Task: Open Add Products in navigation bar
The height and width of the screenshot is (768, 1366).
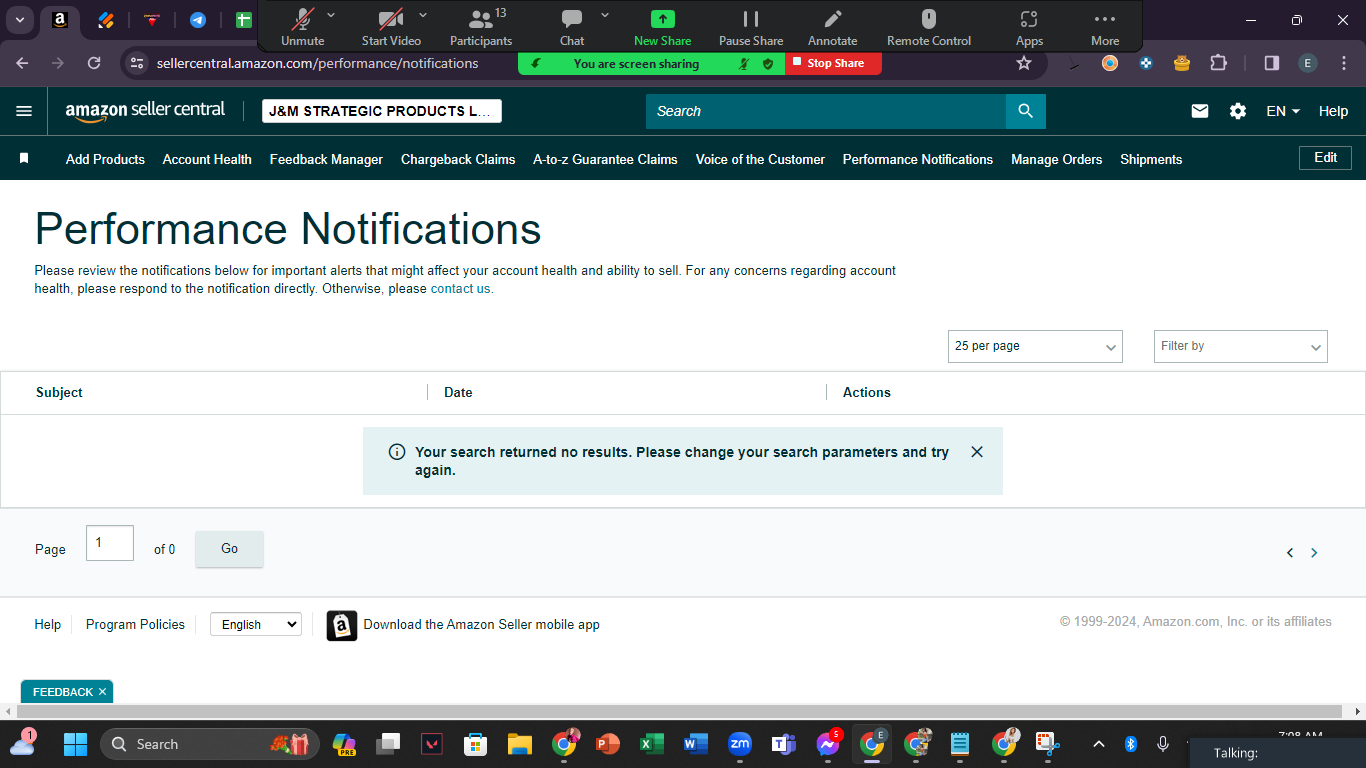Action: pyautogui.click(x=105, y=159)
